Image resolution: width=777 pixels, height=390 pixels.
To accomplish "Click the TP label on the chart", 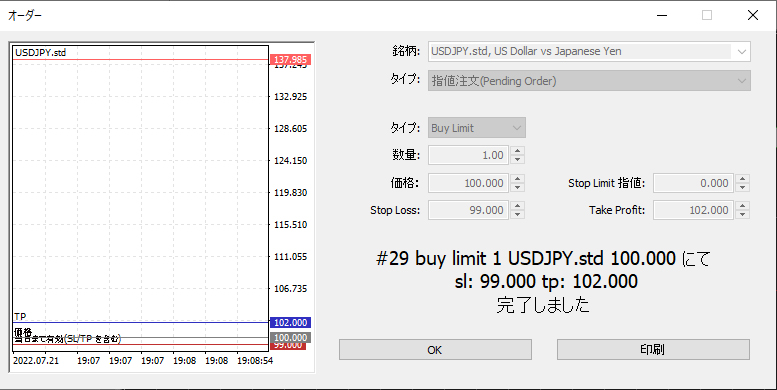I will (20, 316).
